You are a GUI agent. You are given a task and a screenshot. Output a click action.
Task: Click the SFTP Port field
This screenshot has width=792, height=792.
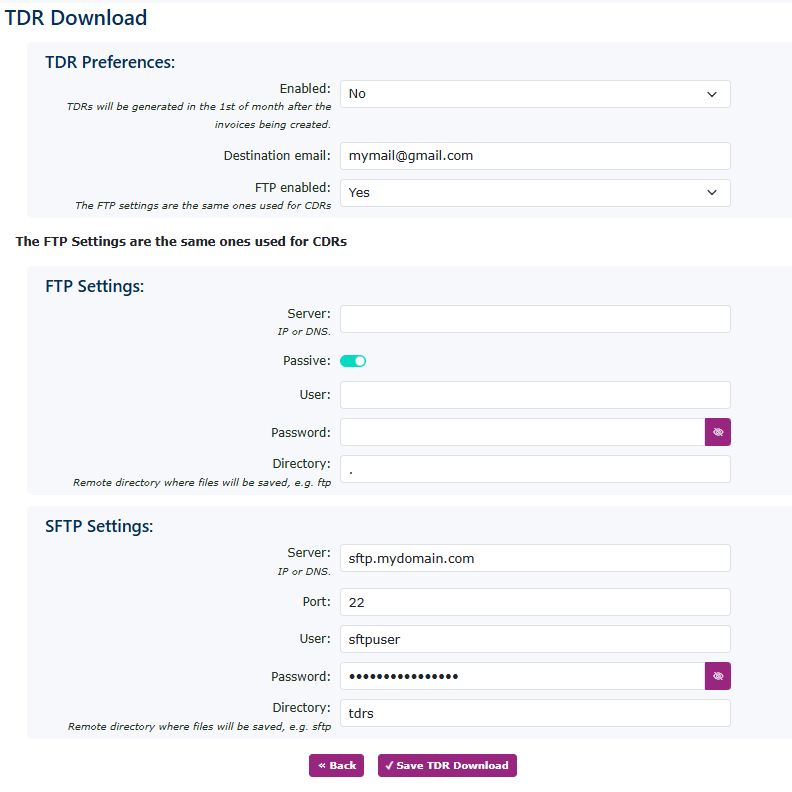534,602
